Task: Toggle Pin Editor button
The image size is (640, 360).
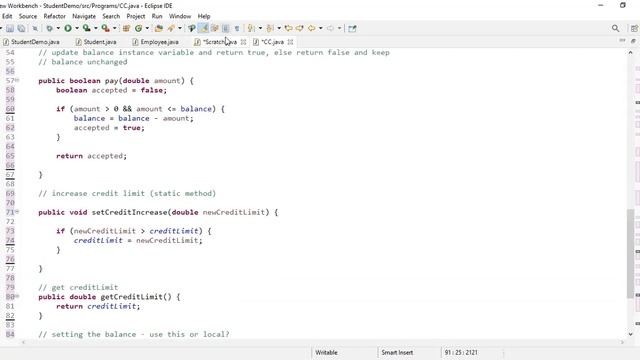Action: tap(352, 28)
